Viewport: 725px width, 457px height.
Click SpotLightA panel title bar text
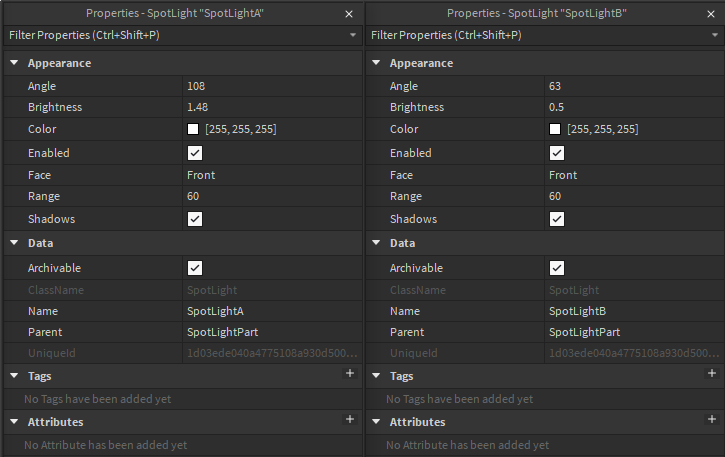[175, 13]
